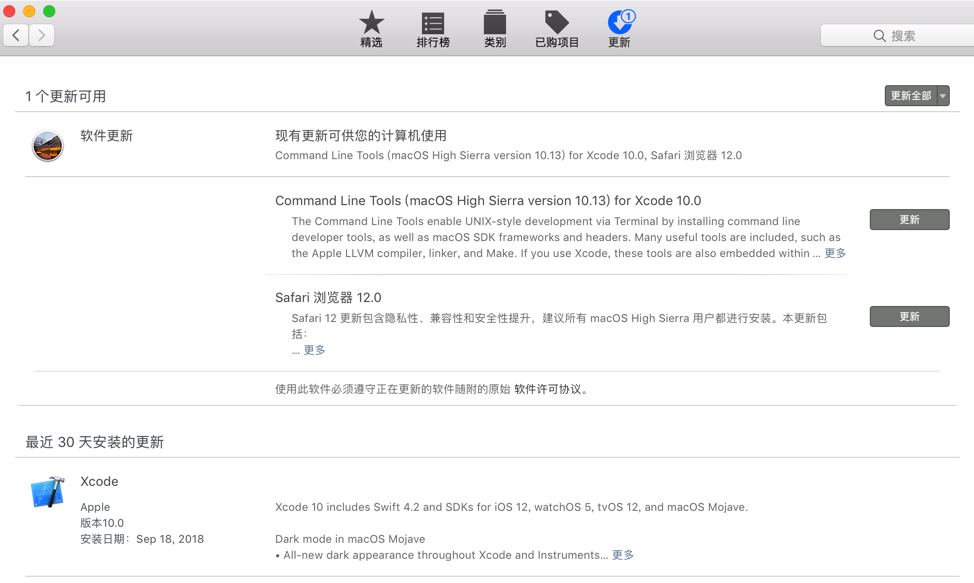
Task: Click the 现有更新可供您的计算机使用 heading
Action: pos(361,135)
